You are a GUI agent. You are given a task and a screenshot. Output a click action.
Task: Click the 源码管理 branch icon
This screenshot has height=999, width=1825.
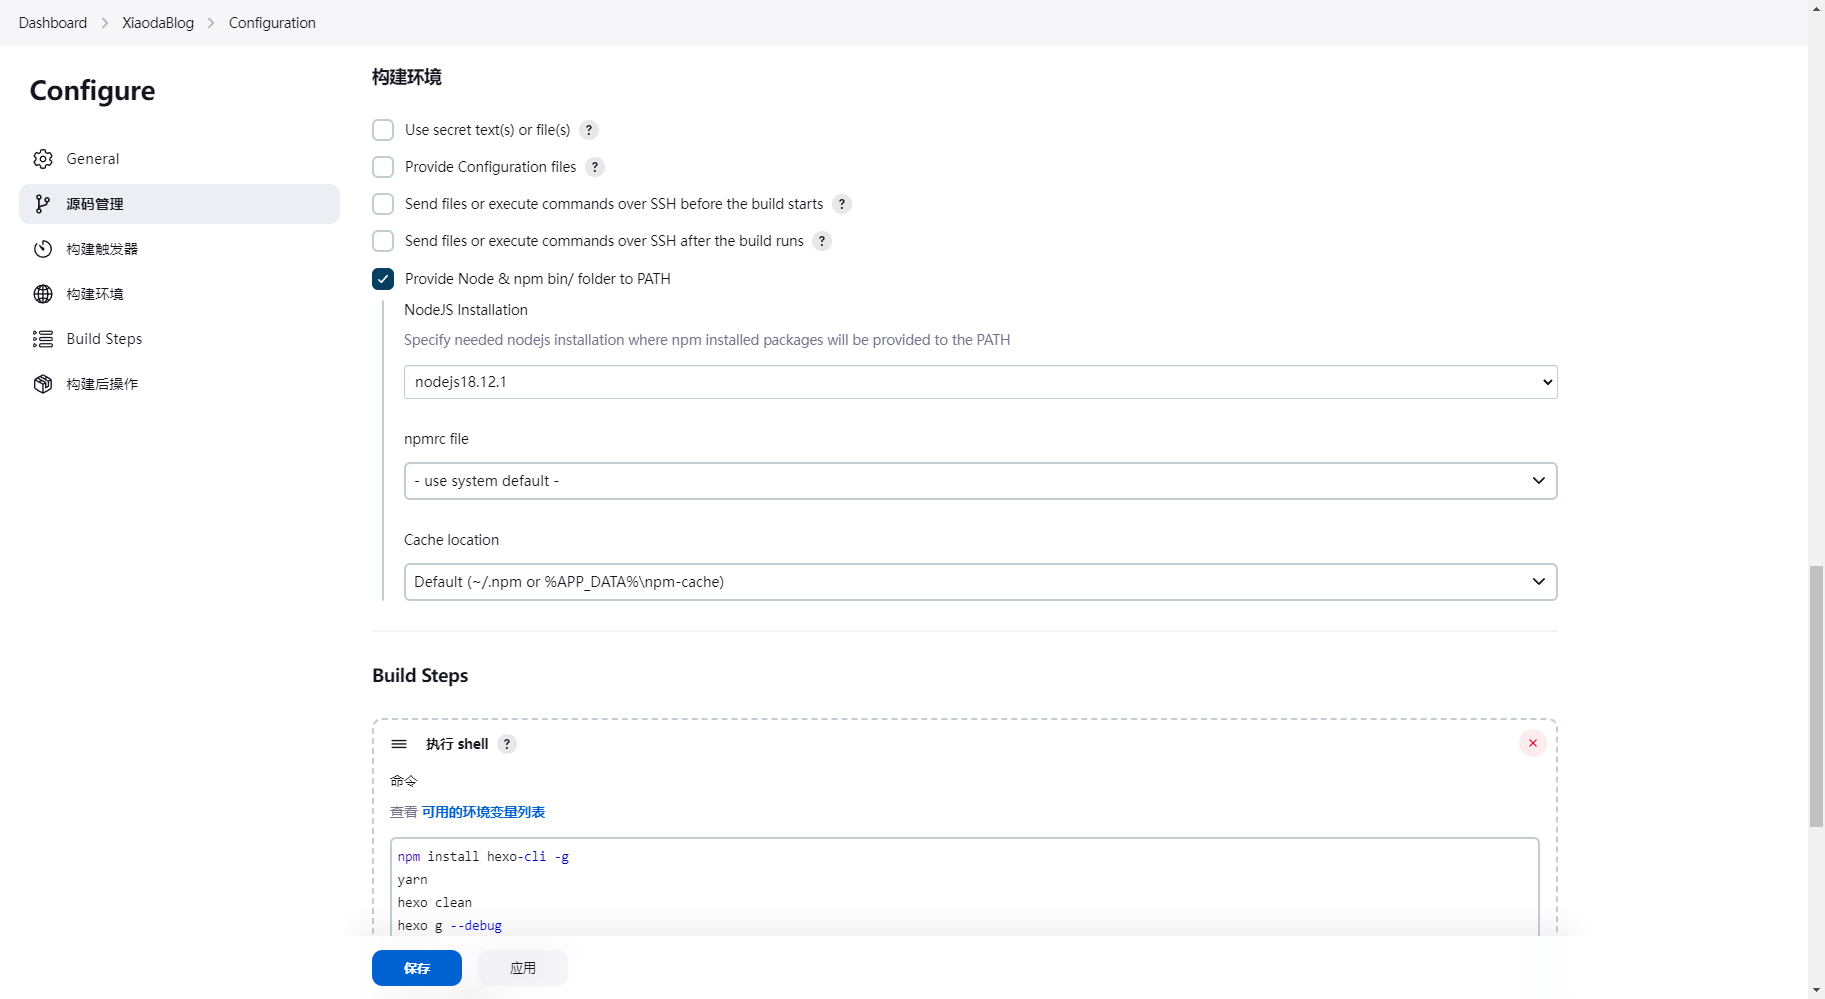point(43,204)
